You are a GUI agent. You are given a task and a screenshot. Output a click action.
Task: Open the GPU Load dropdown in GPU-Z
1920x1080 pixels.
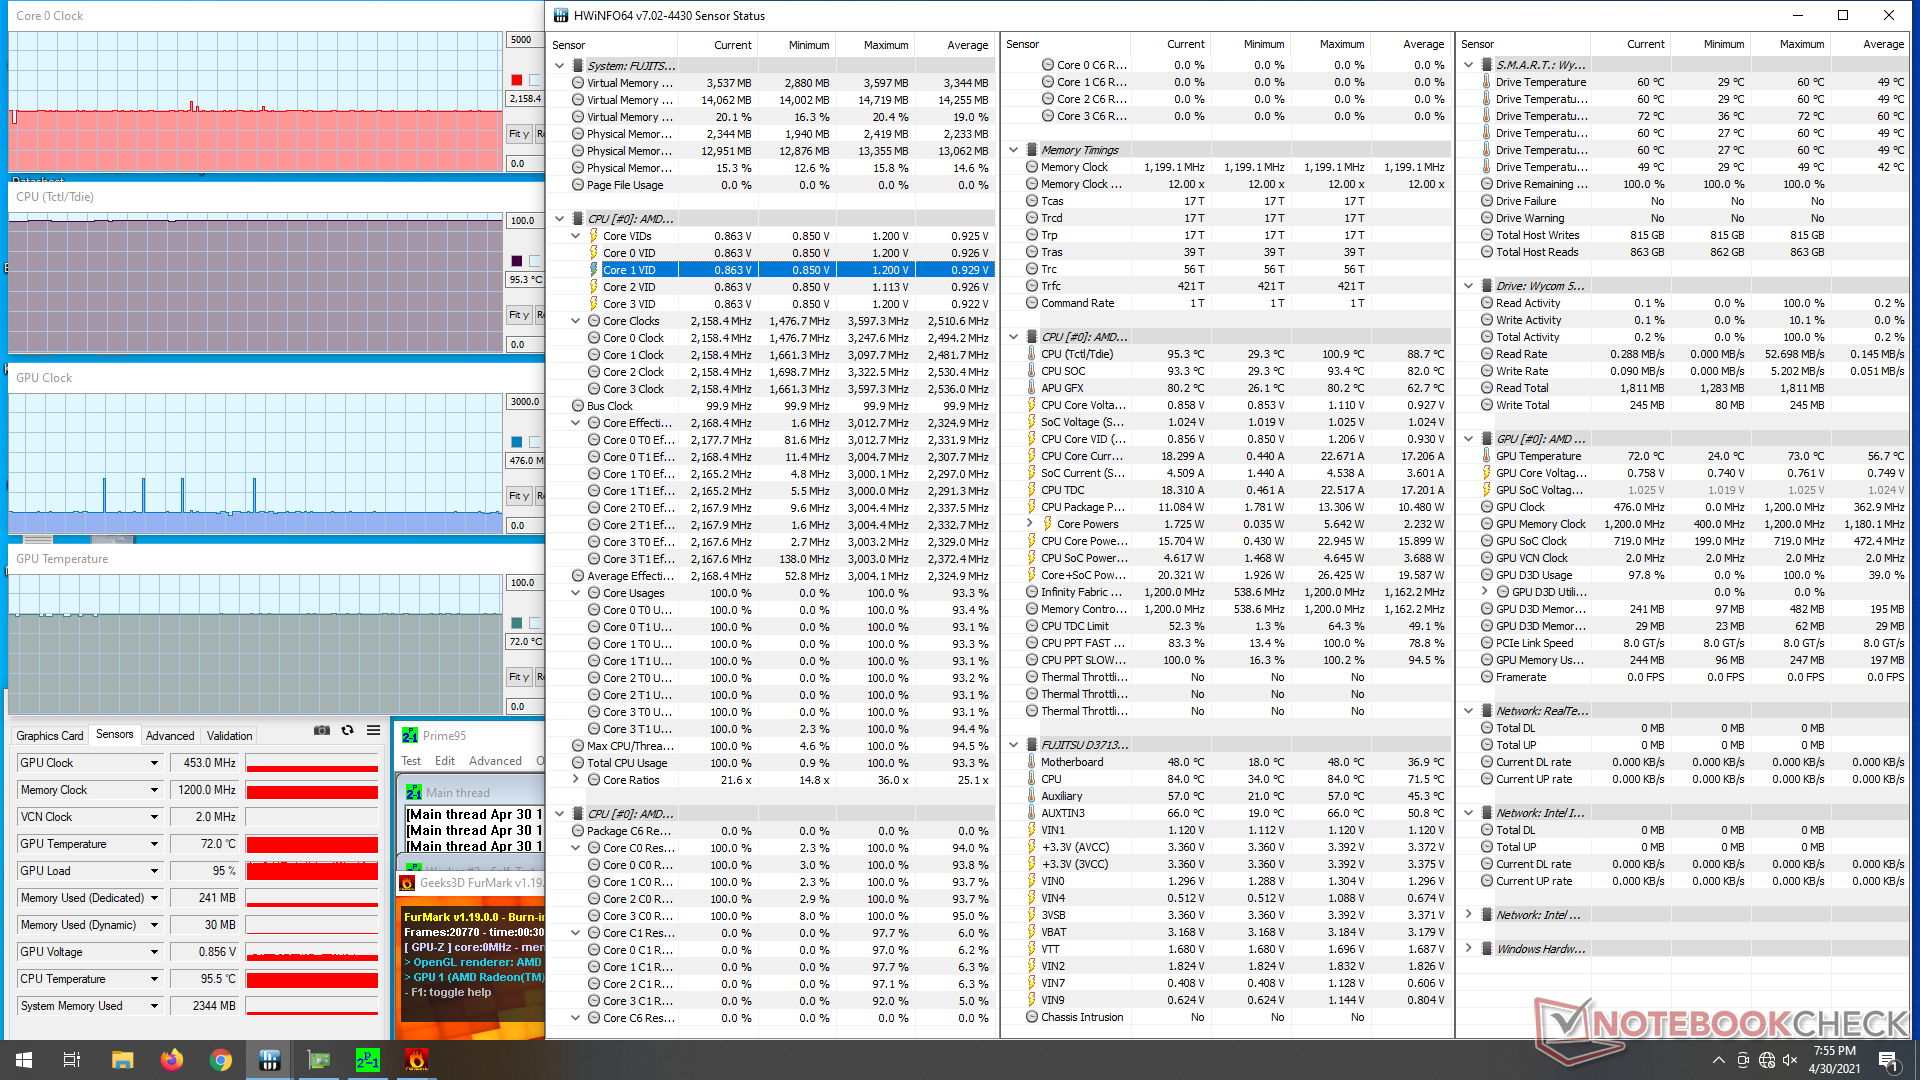pos(154,871)
